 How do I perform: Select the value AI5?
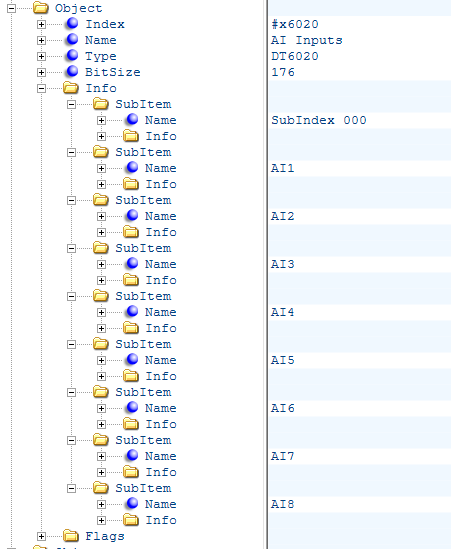[283, 360]
